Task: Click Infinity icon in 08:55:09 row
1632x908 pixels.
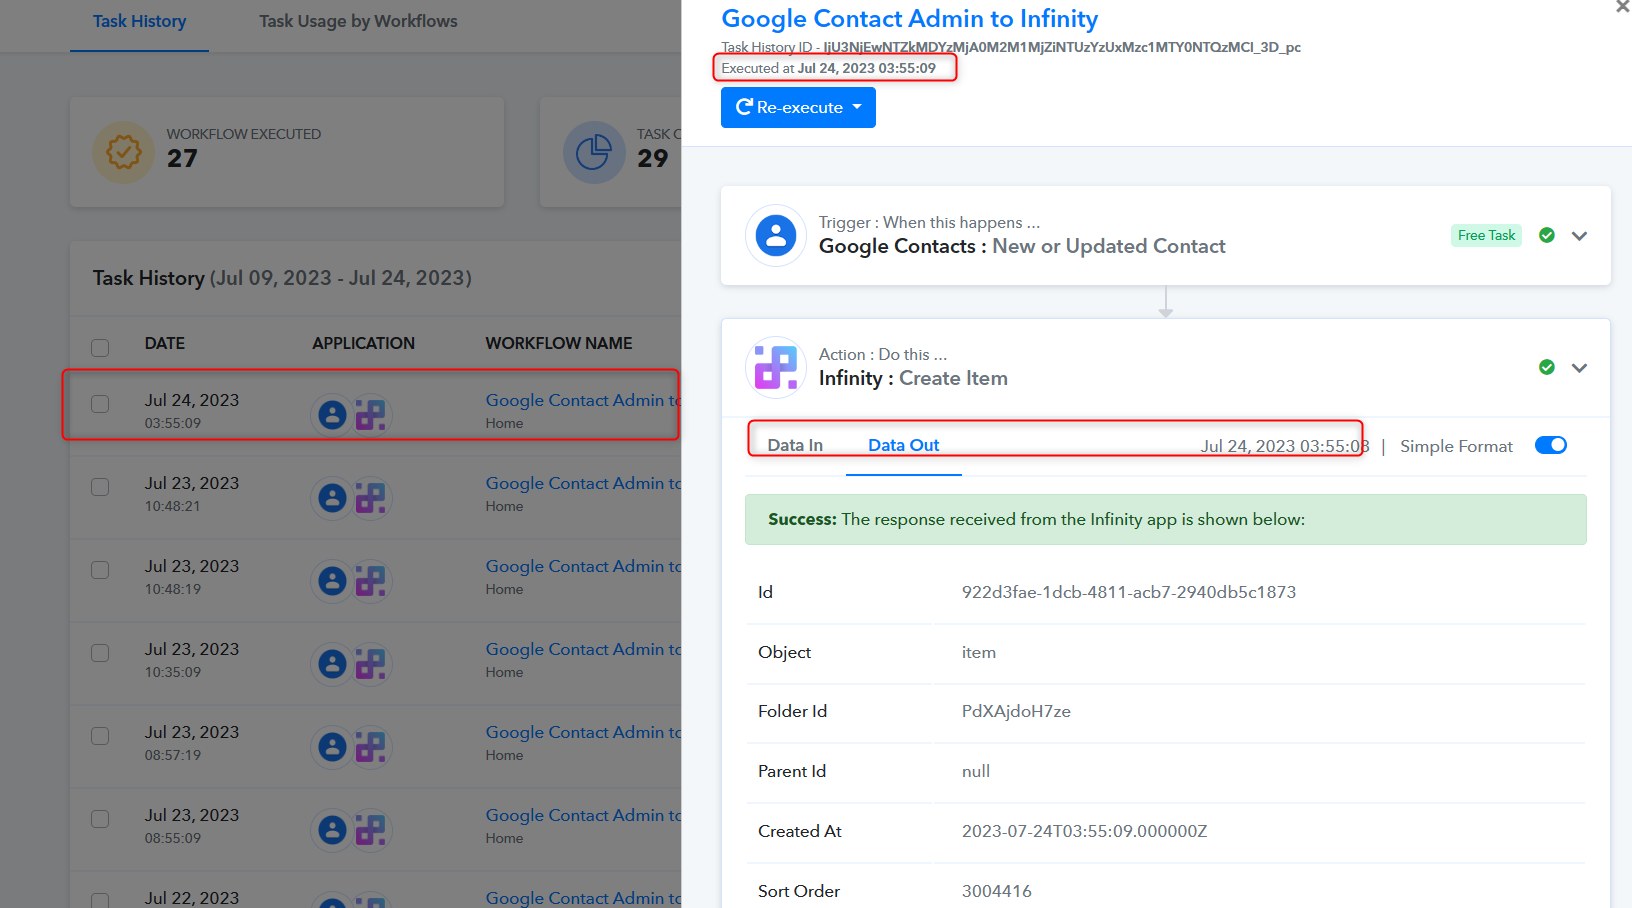Action: [371, 829]
